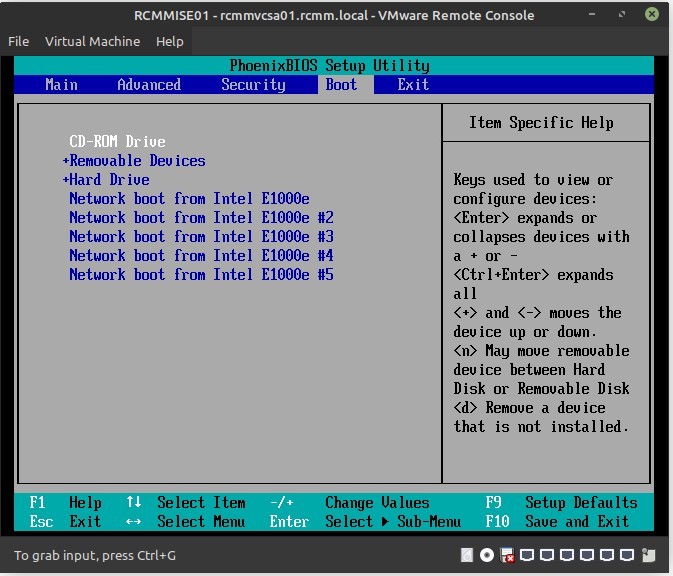The image size is (673, 576).
Task: Click the Select Menu key hint
Action: point(185,521)
